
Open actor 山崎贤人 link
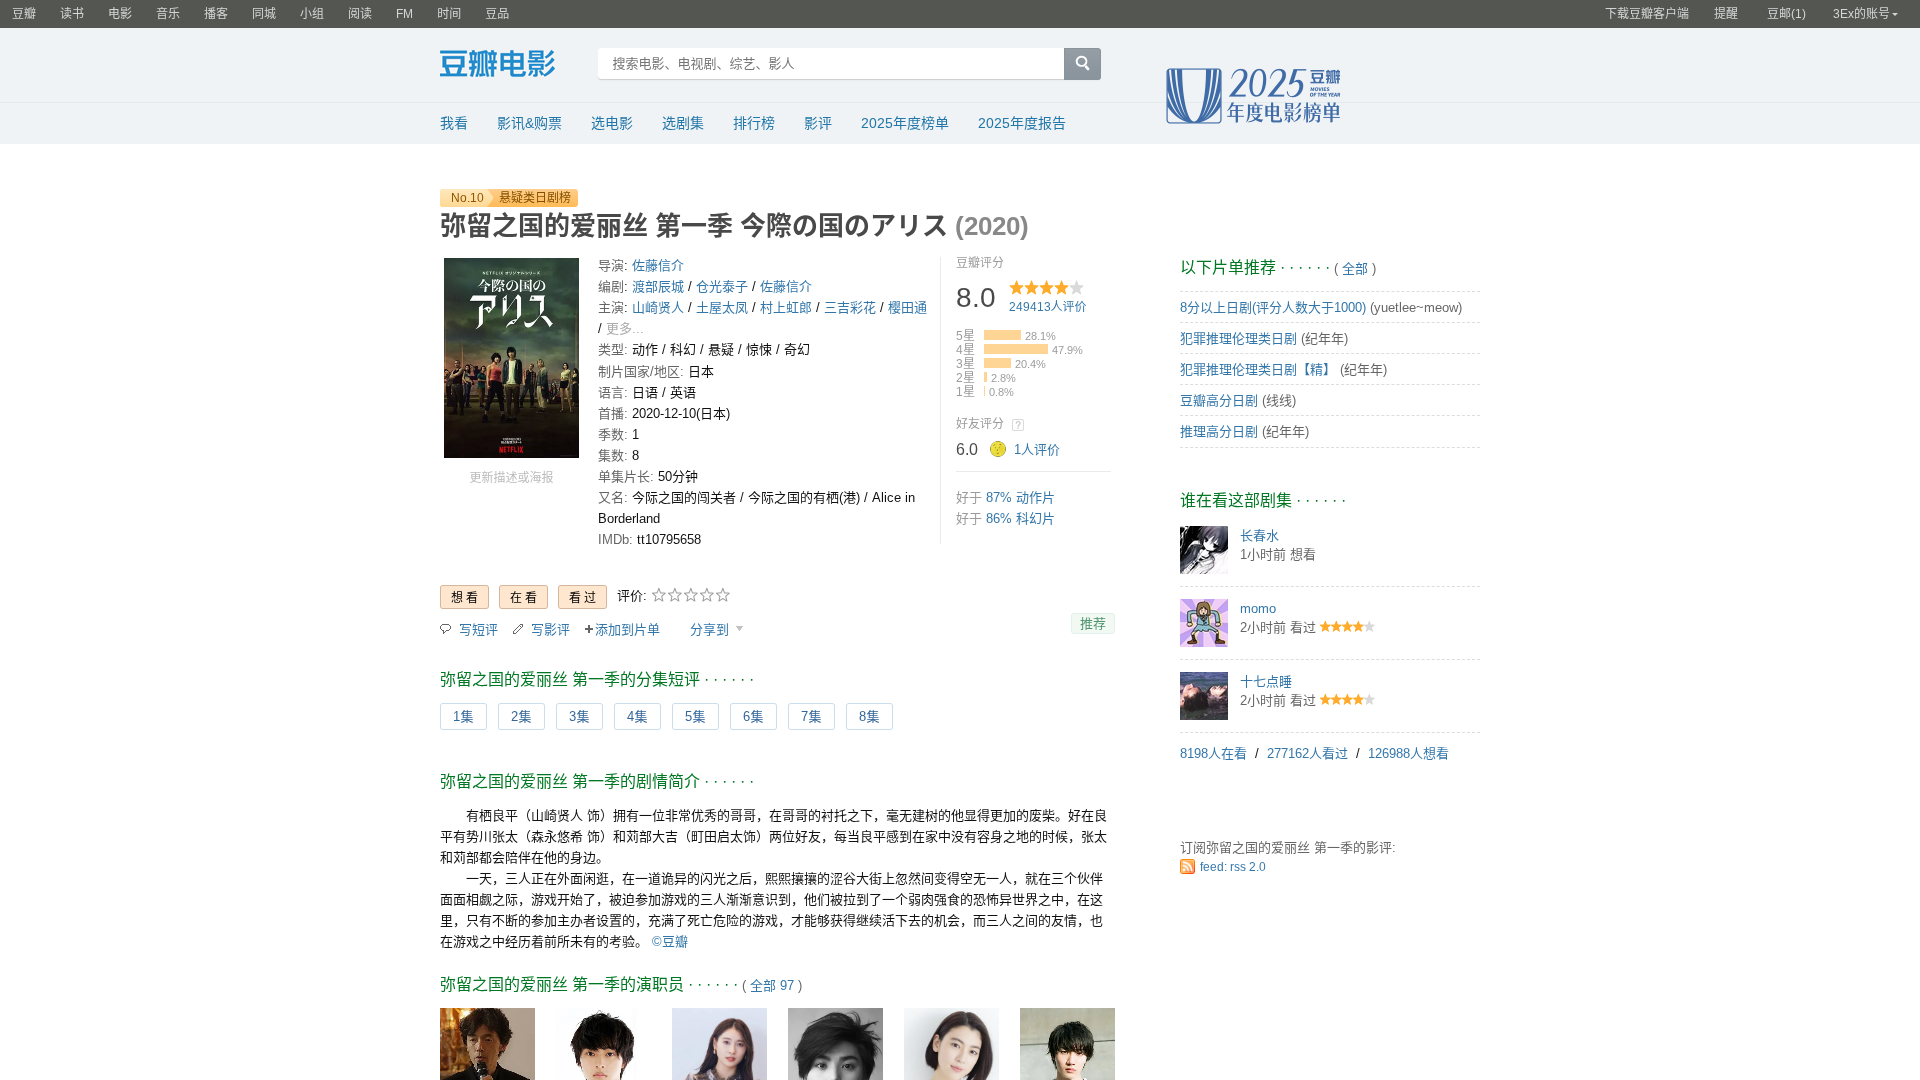coord(658,308)
